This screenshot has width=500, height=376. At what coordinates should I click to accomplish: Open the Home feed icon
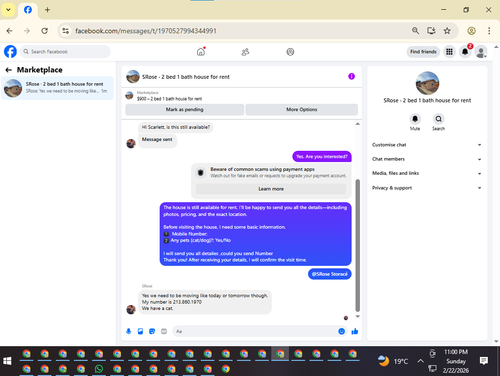pos(201,52)
